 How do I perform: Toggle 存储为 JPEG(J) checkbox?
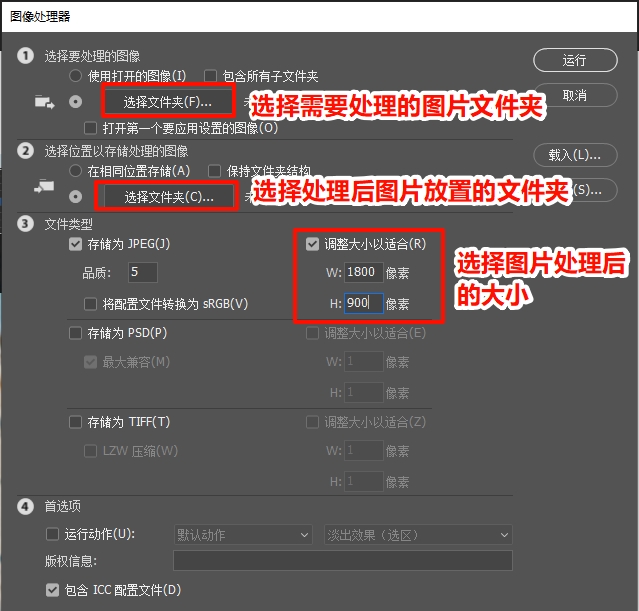75,244
